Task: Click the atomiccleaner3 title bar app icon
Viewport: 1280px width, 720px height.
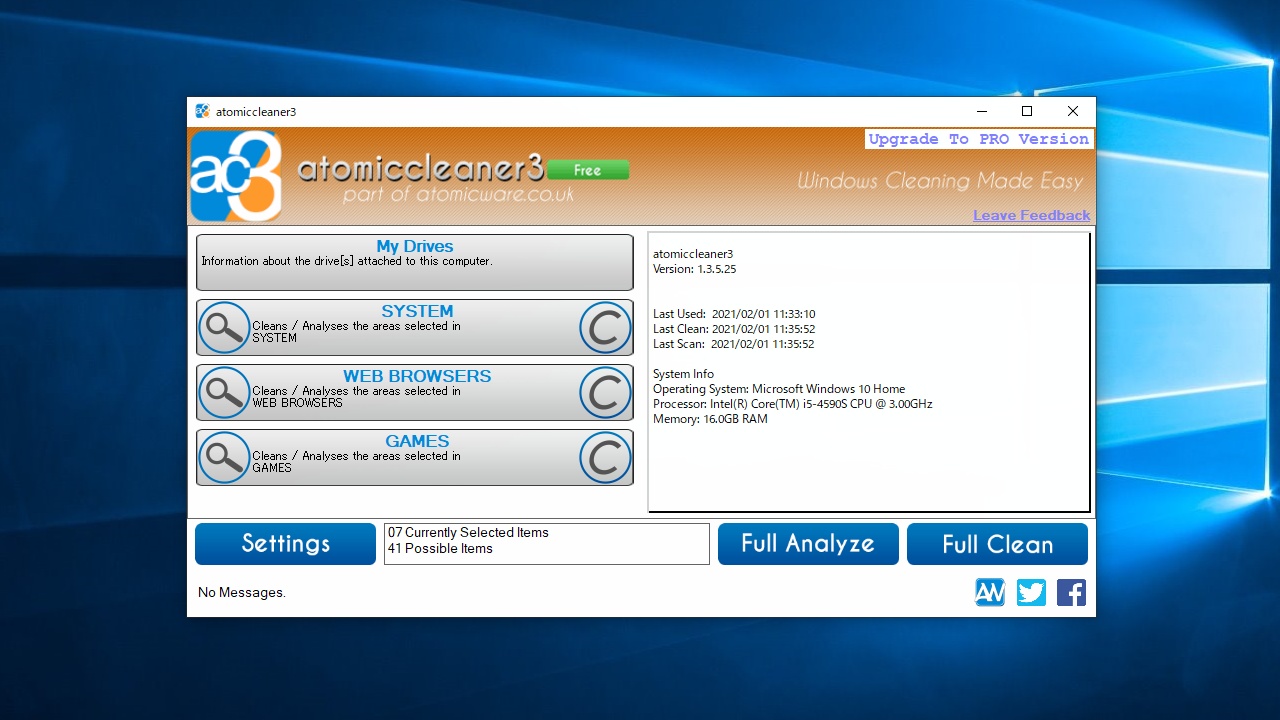Action: point(203,111)
